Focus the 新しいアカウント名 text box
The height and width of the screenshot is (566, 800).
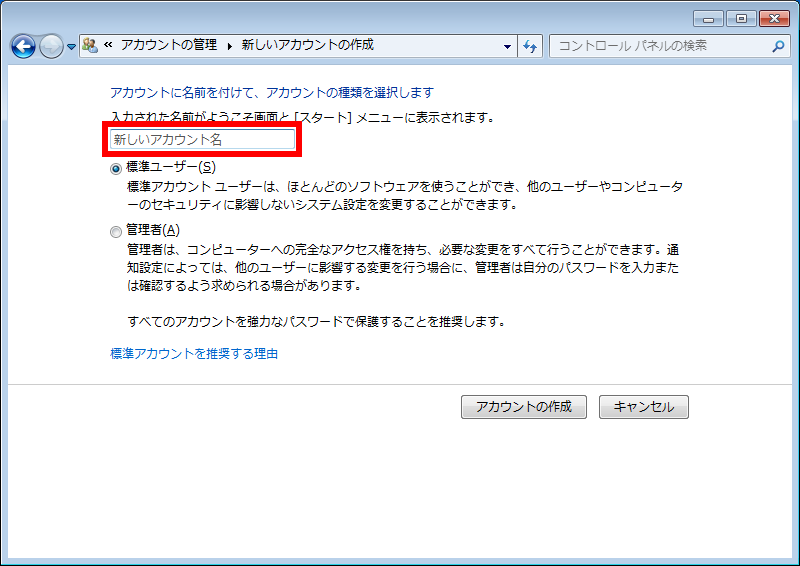[203, 140]
